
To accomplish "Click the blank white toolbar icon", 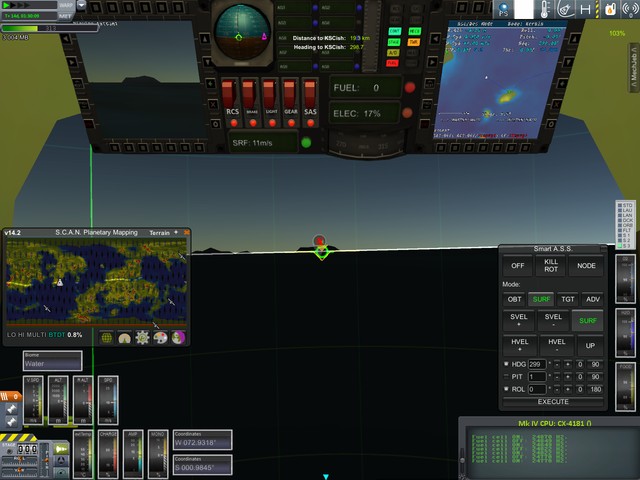I will pos(524,9).
